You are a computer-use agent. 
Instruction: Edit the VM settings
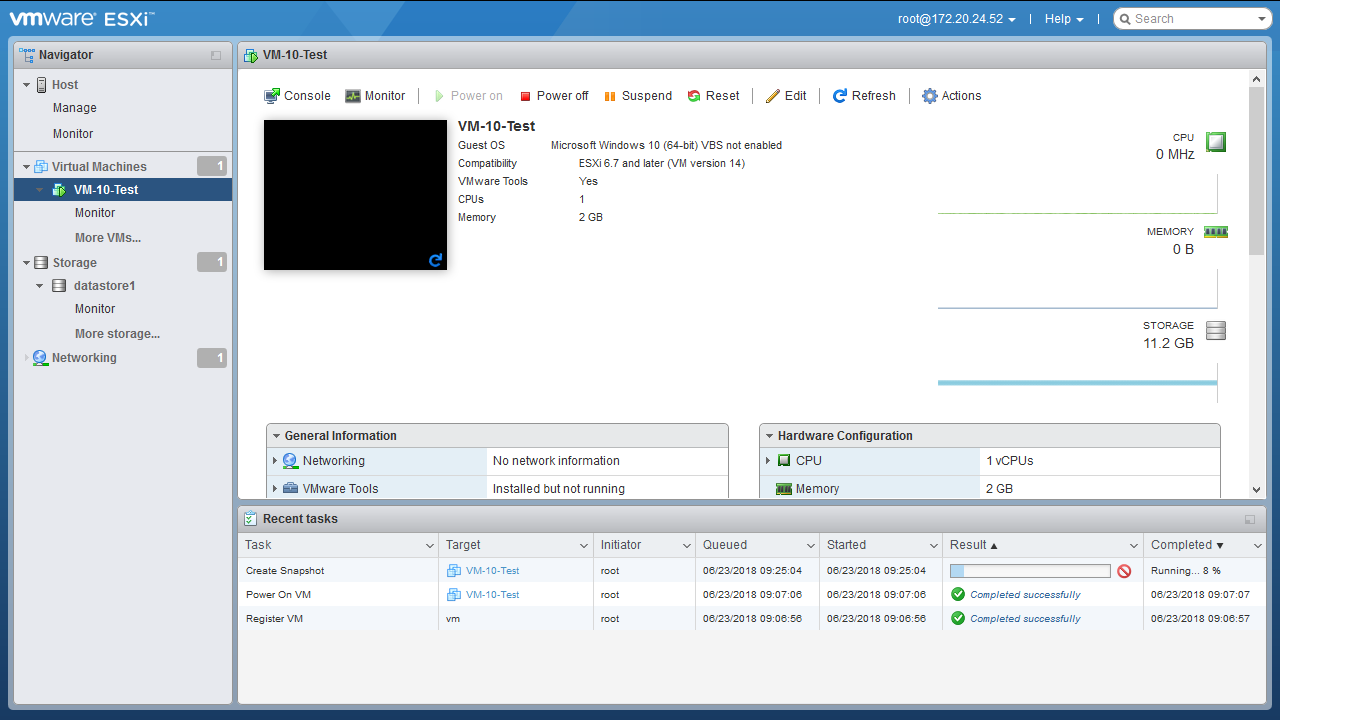pos(786,96)
